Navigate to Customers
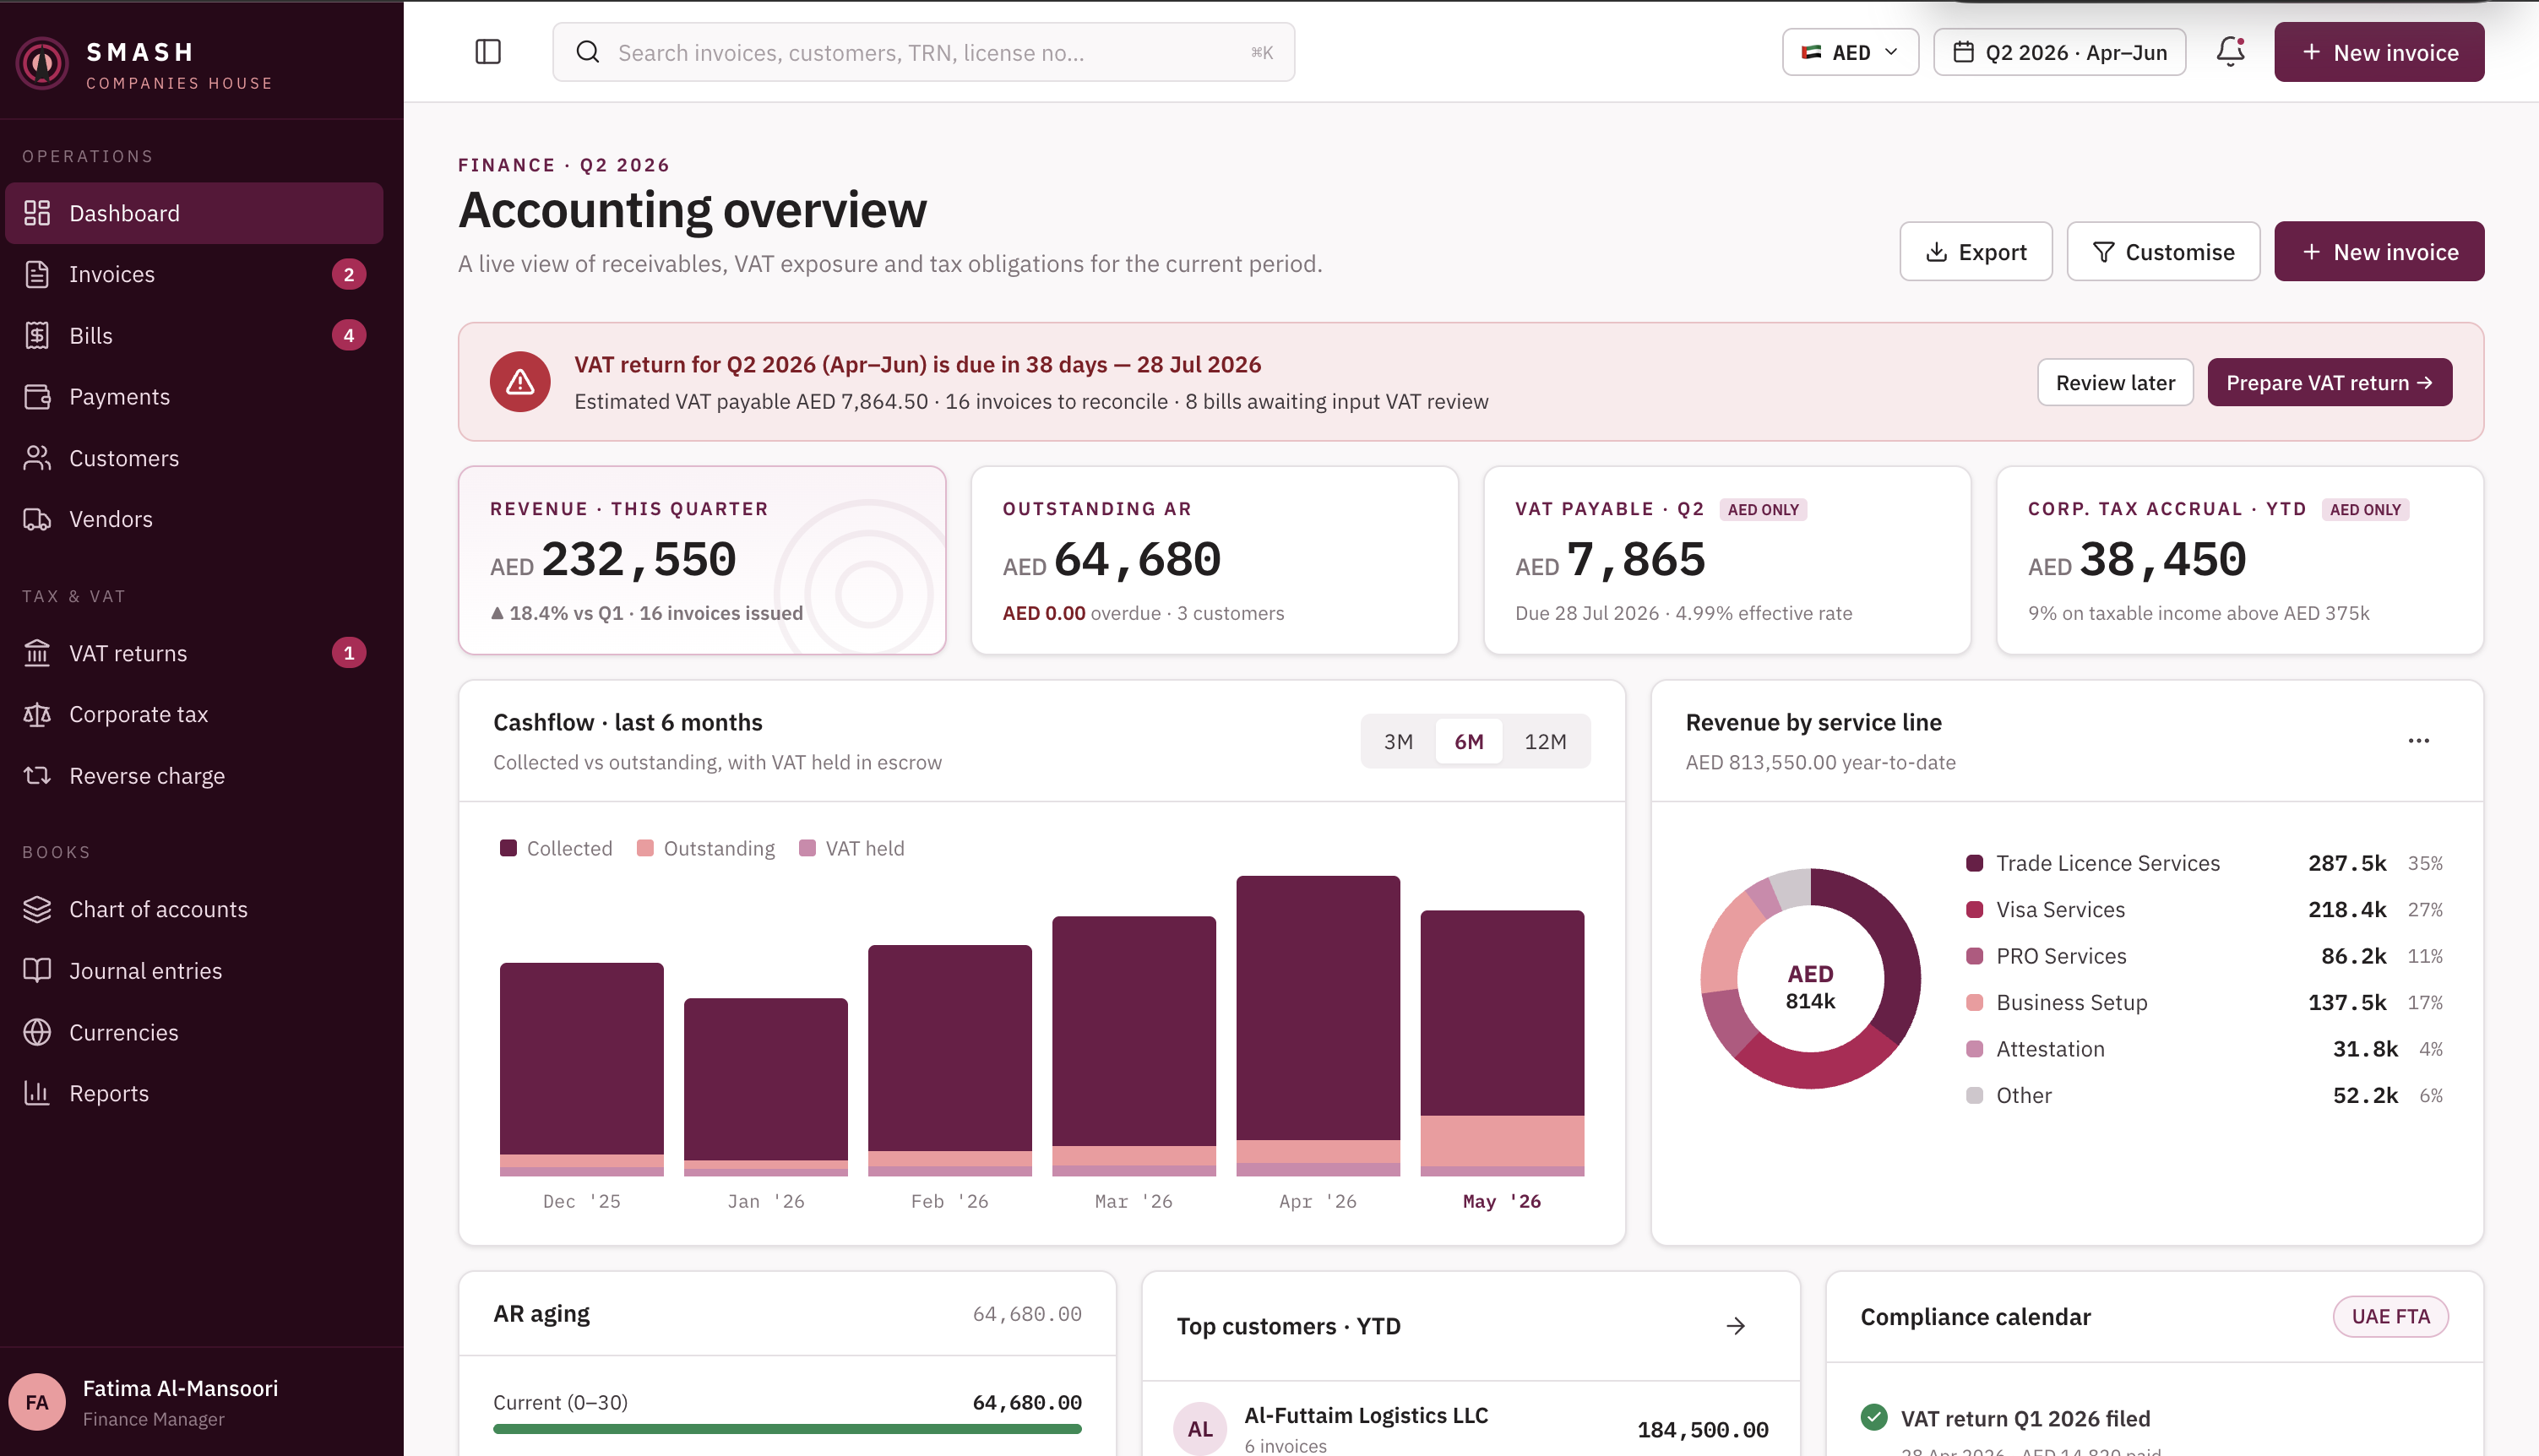This screenshot has height=1456, width=2539. click(194, 458)
